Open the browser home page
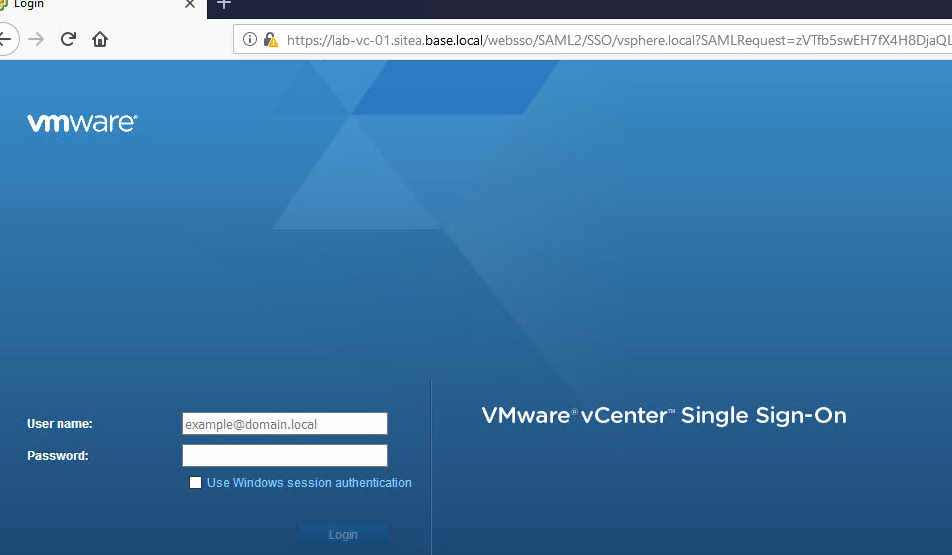This screenshot has width=952, height=555. click(x=100, y=40)
